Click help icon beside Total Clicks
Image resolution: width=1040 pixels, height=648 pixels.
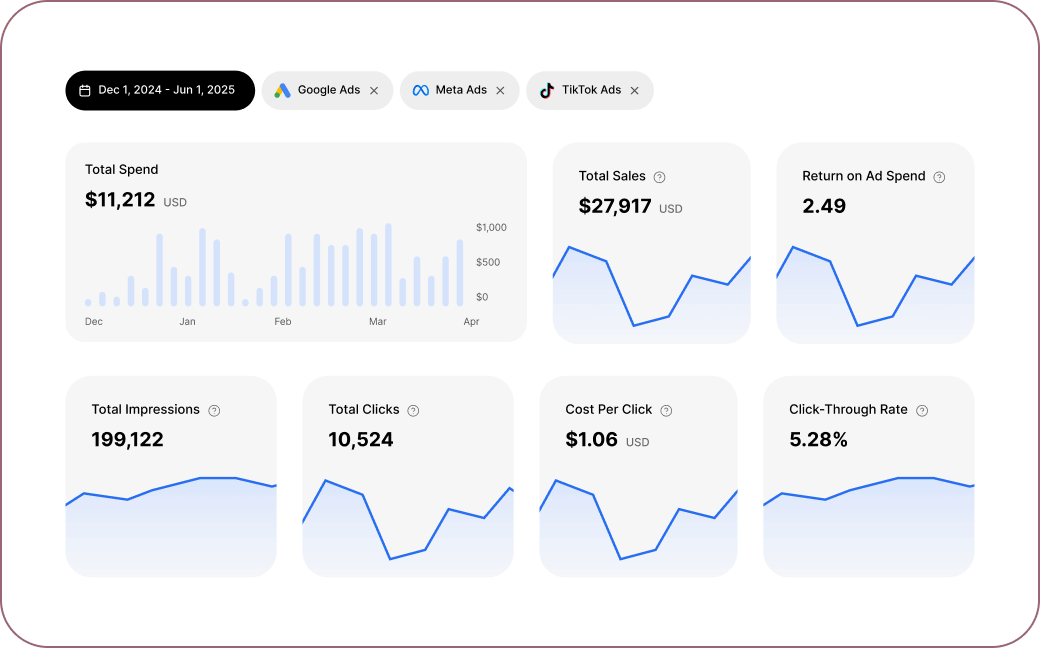413,410
